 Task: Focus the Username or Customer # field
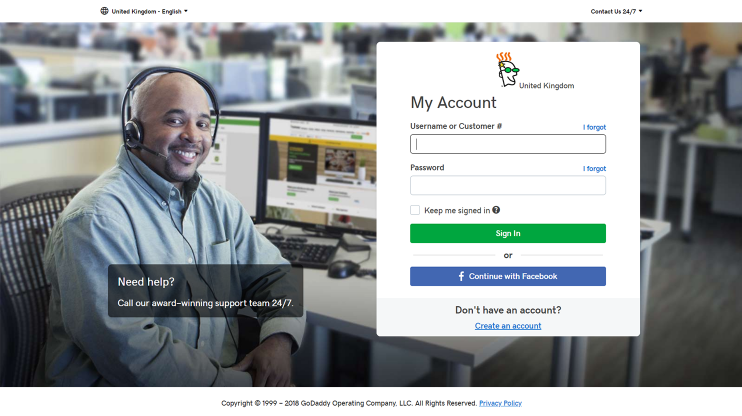[x=508, y=144]
